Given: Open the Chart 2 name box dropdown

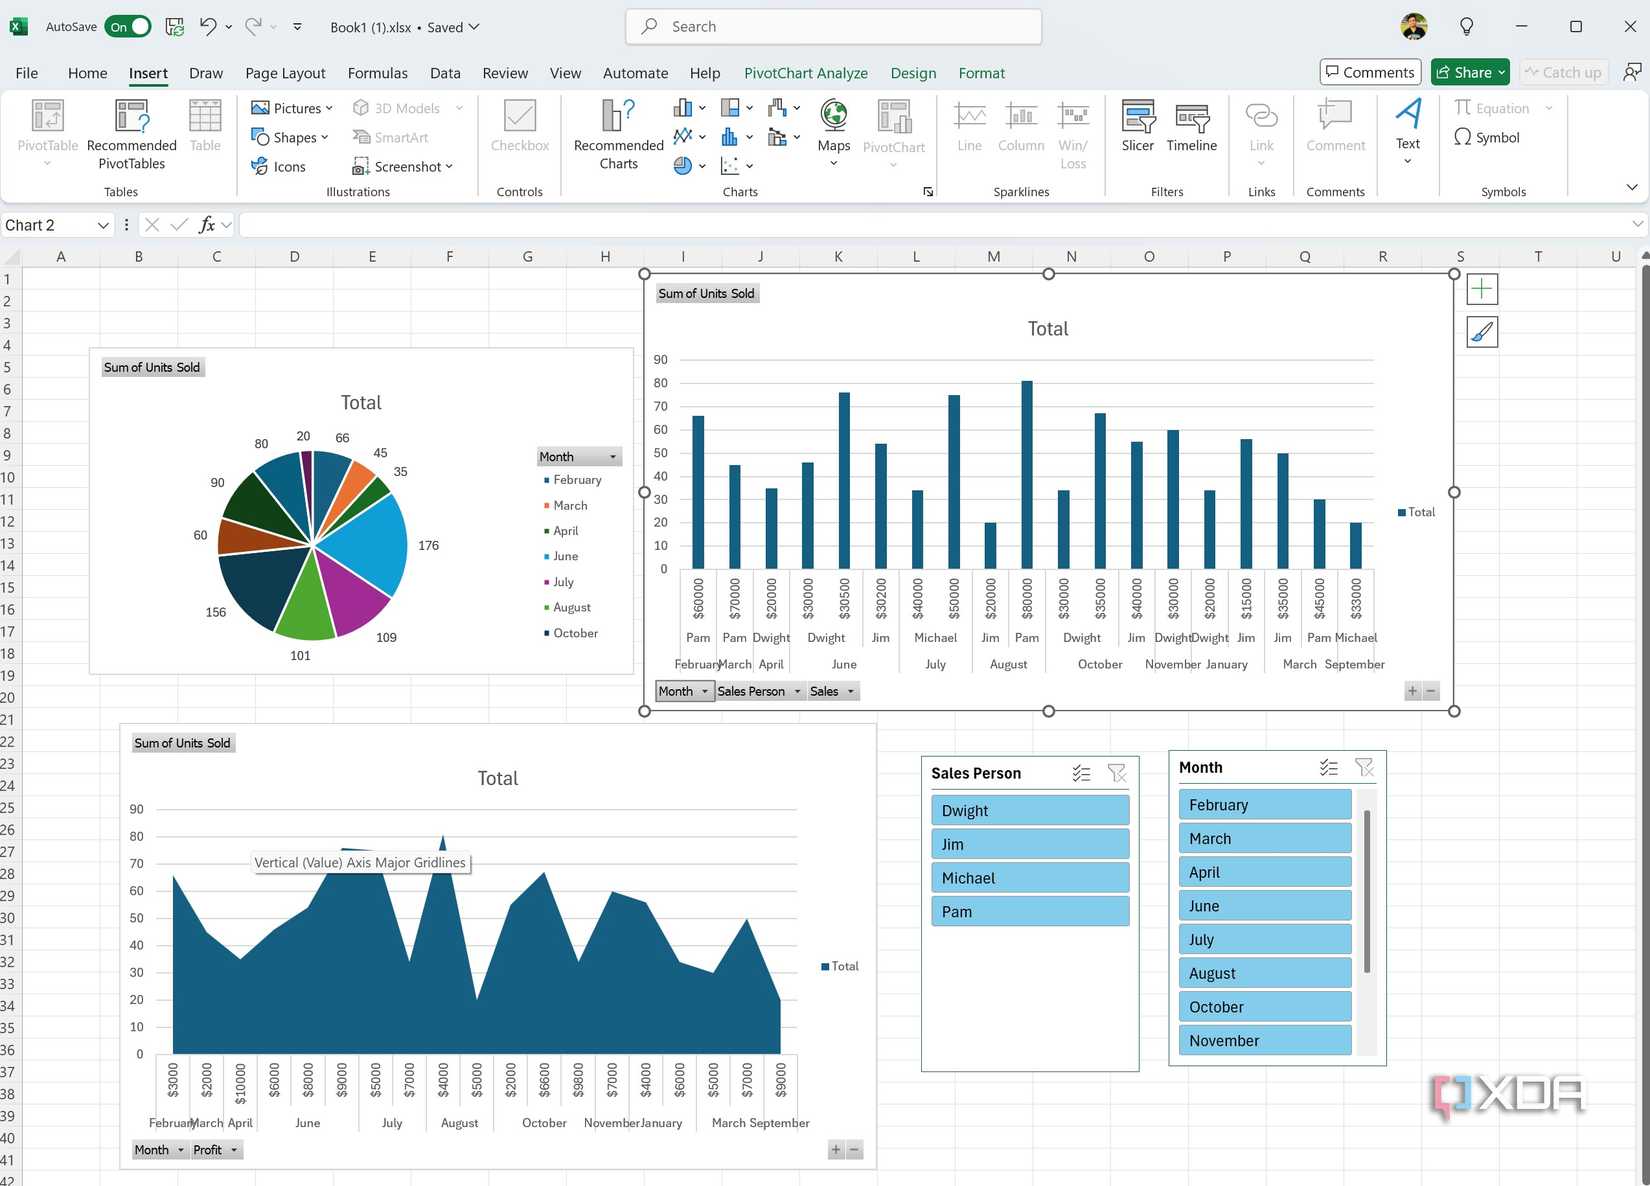Looking at the screenshot, I should 103,225.
